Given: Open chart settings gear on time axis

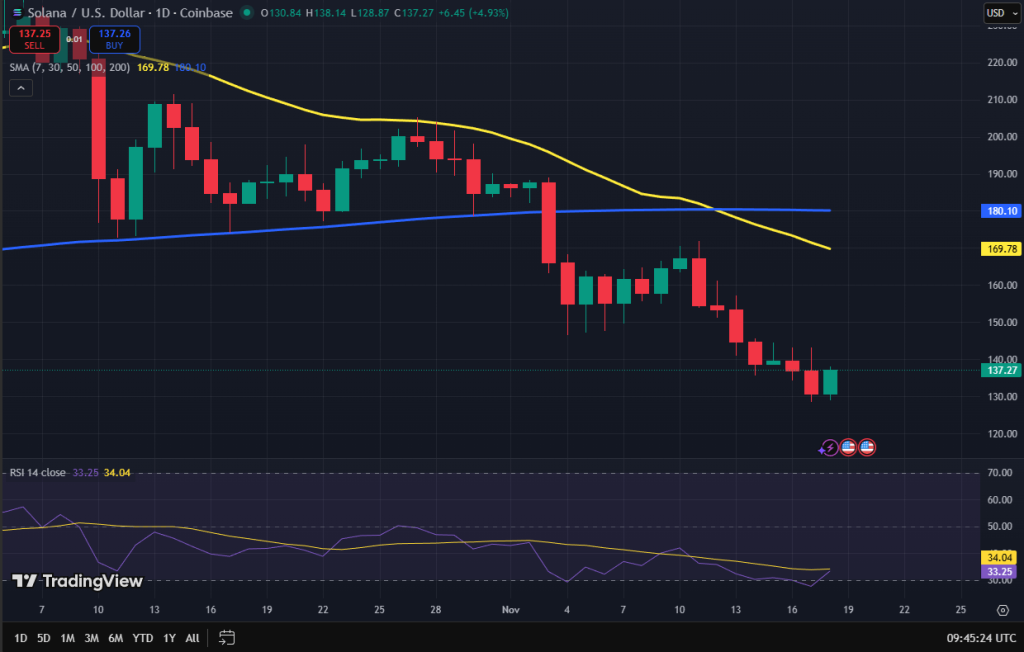Looking at the screenshot, I should (x=1002, y=610).
